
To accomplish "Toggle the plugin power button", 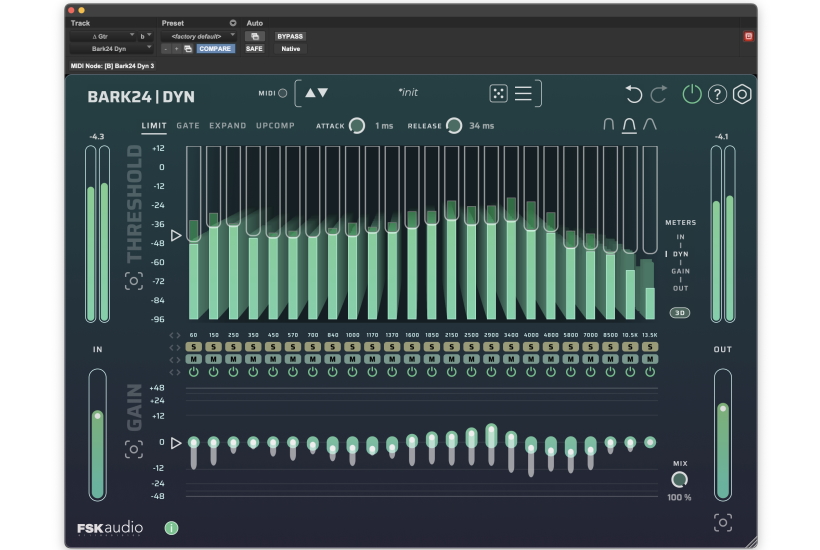I will coord(692,94).
